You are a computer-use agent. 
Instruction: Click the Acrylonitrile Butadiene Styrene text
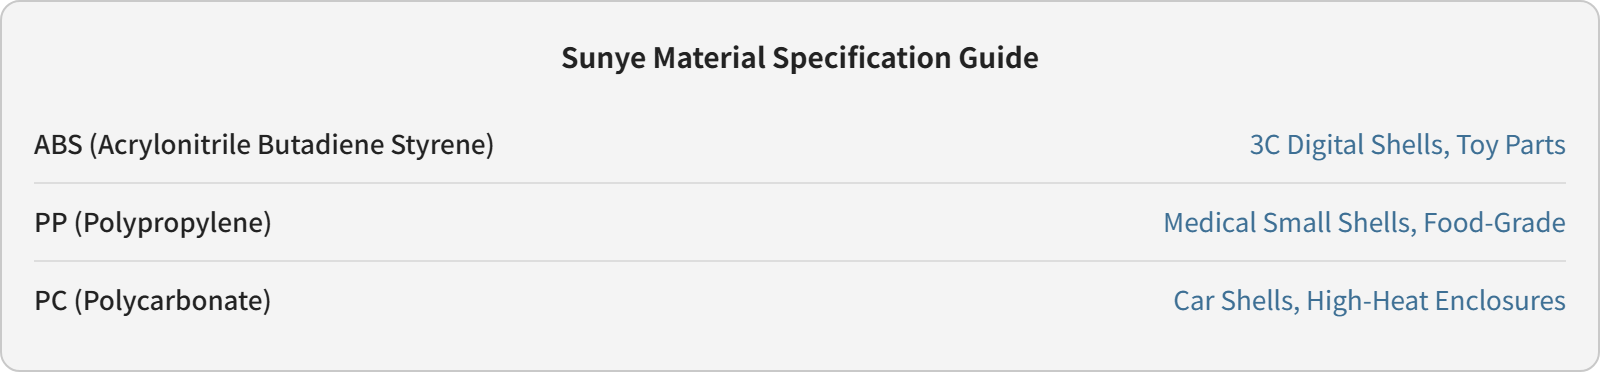(291, 145)
